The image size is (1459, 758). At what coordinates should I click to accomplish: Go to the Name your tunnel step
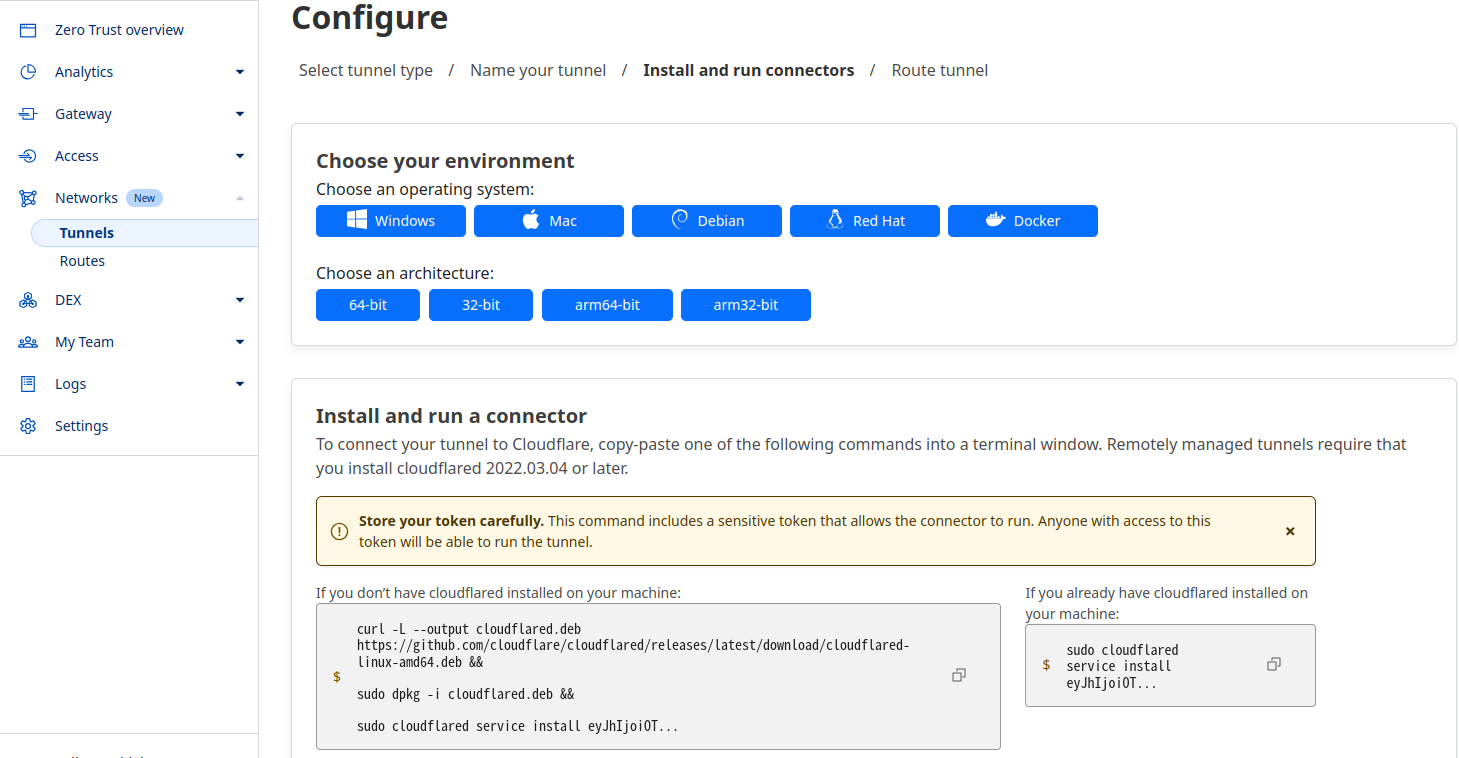[x=538, y=70]
